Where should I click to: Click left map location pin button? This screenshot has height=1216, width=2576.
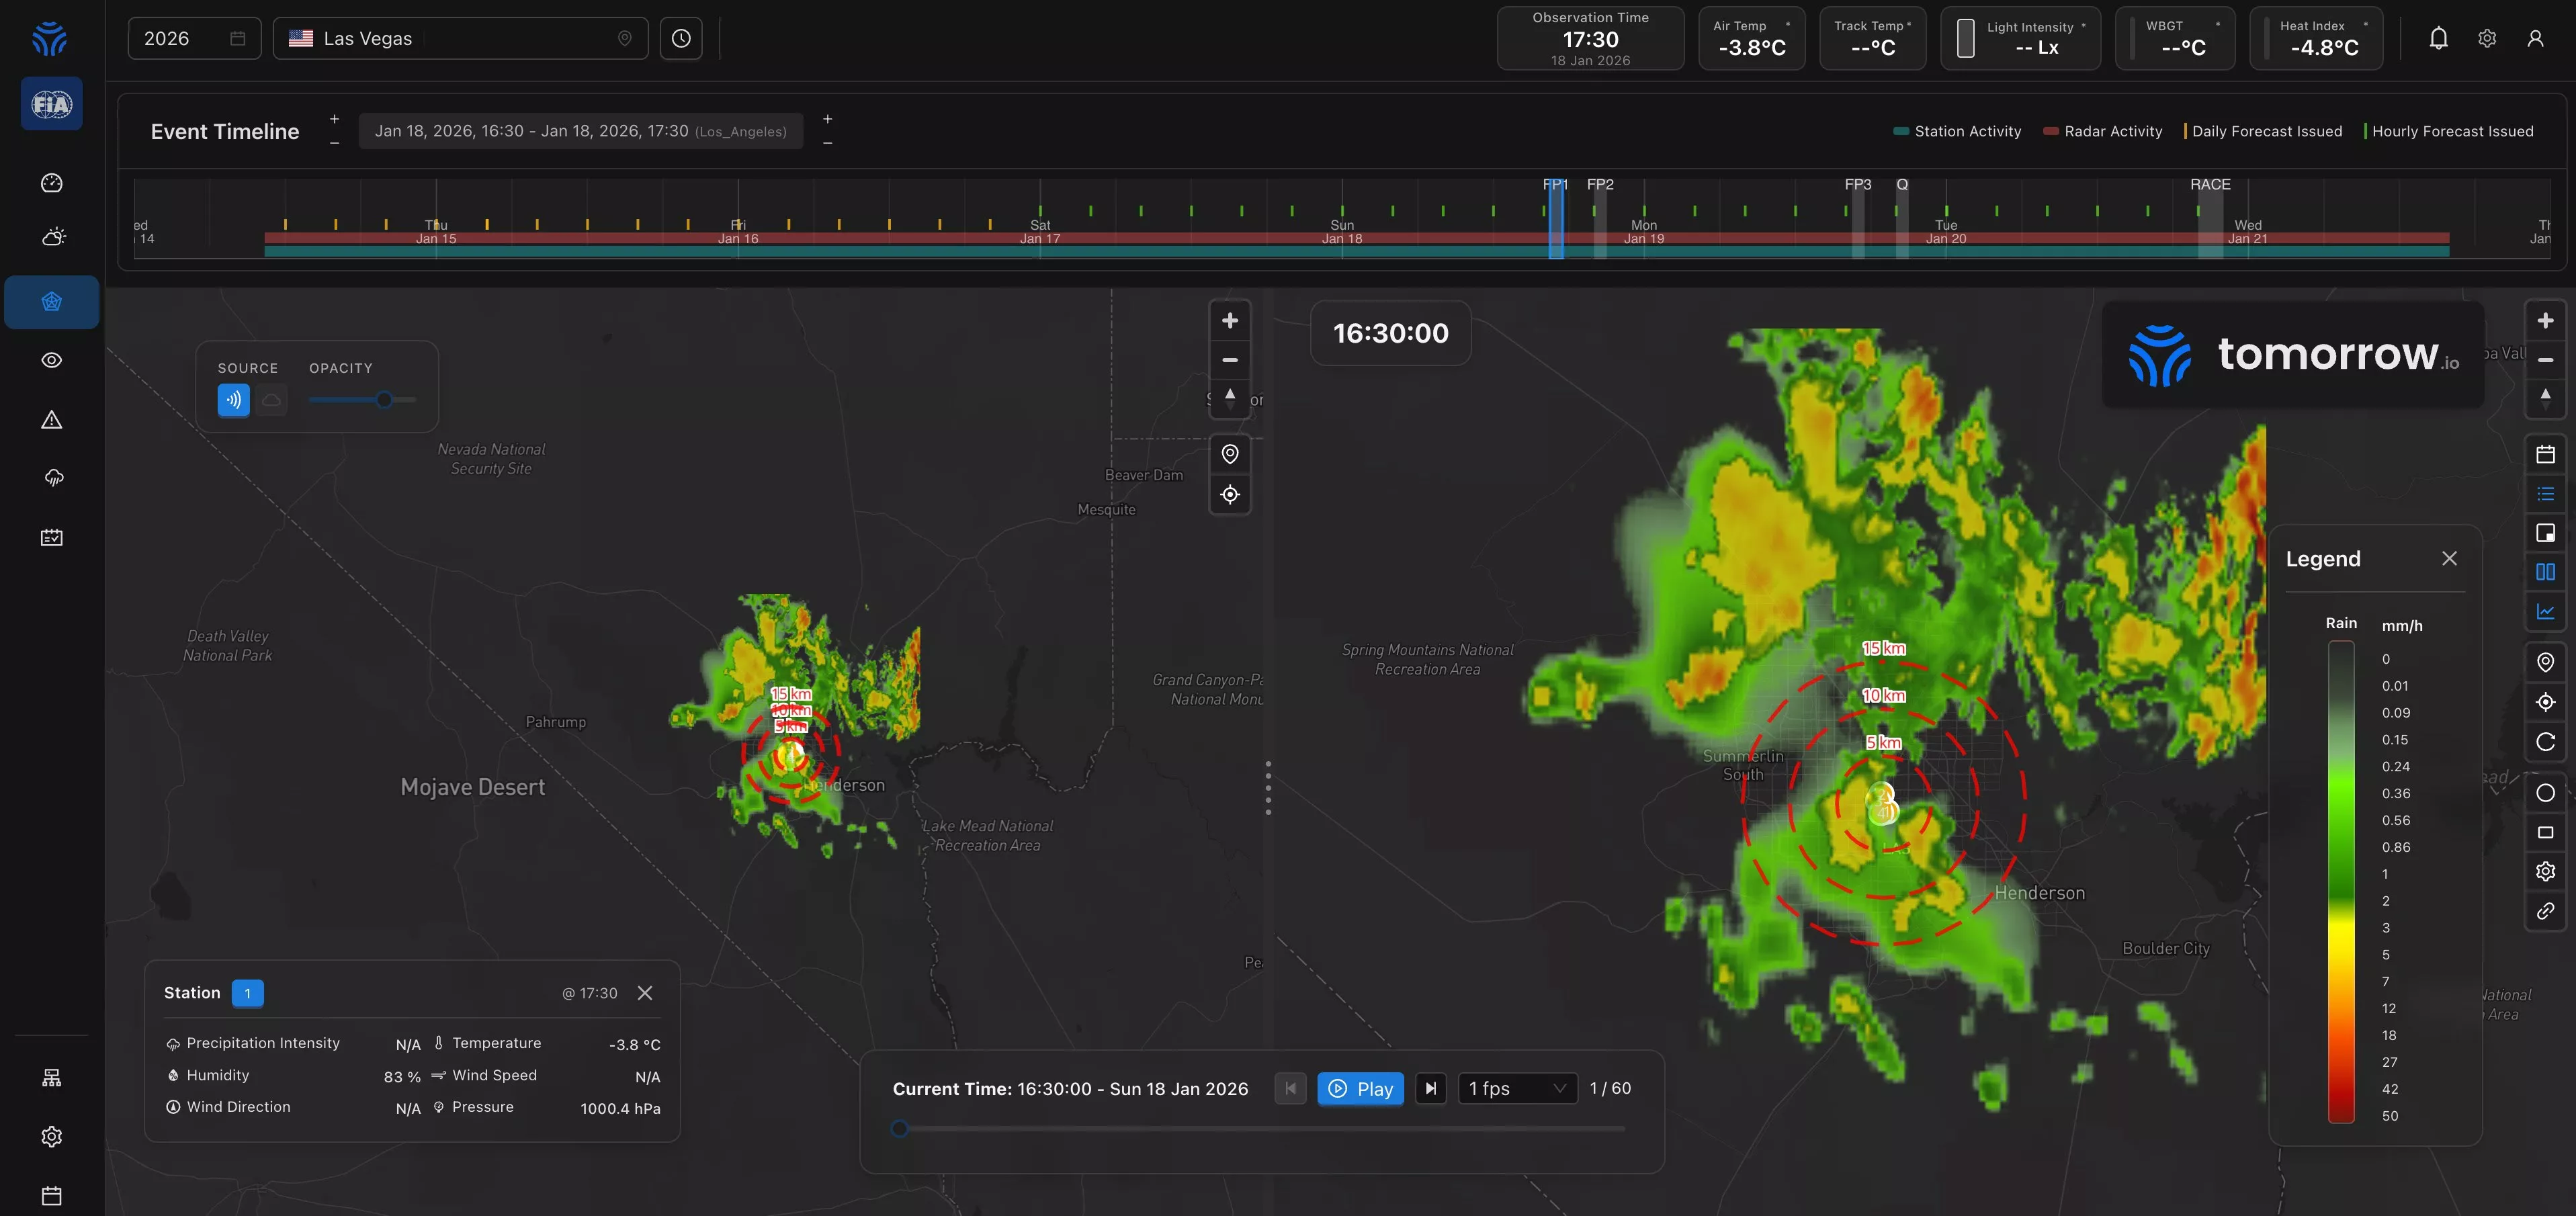[x=1230, y=454]
